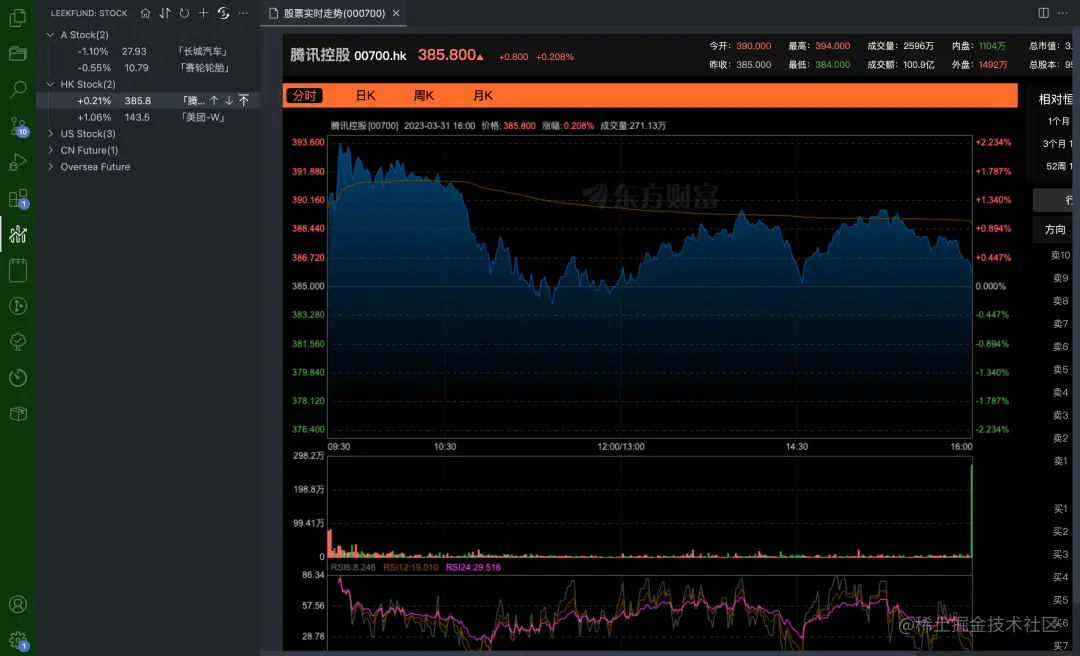The image size is (1080, 656).
Task: Click the 393.600 price axis label
Action: click(308, 142)
